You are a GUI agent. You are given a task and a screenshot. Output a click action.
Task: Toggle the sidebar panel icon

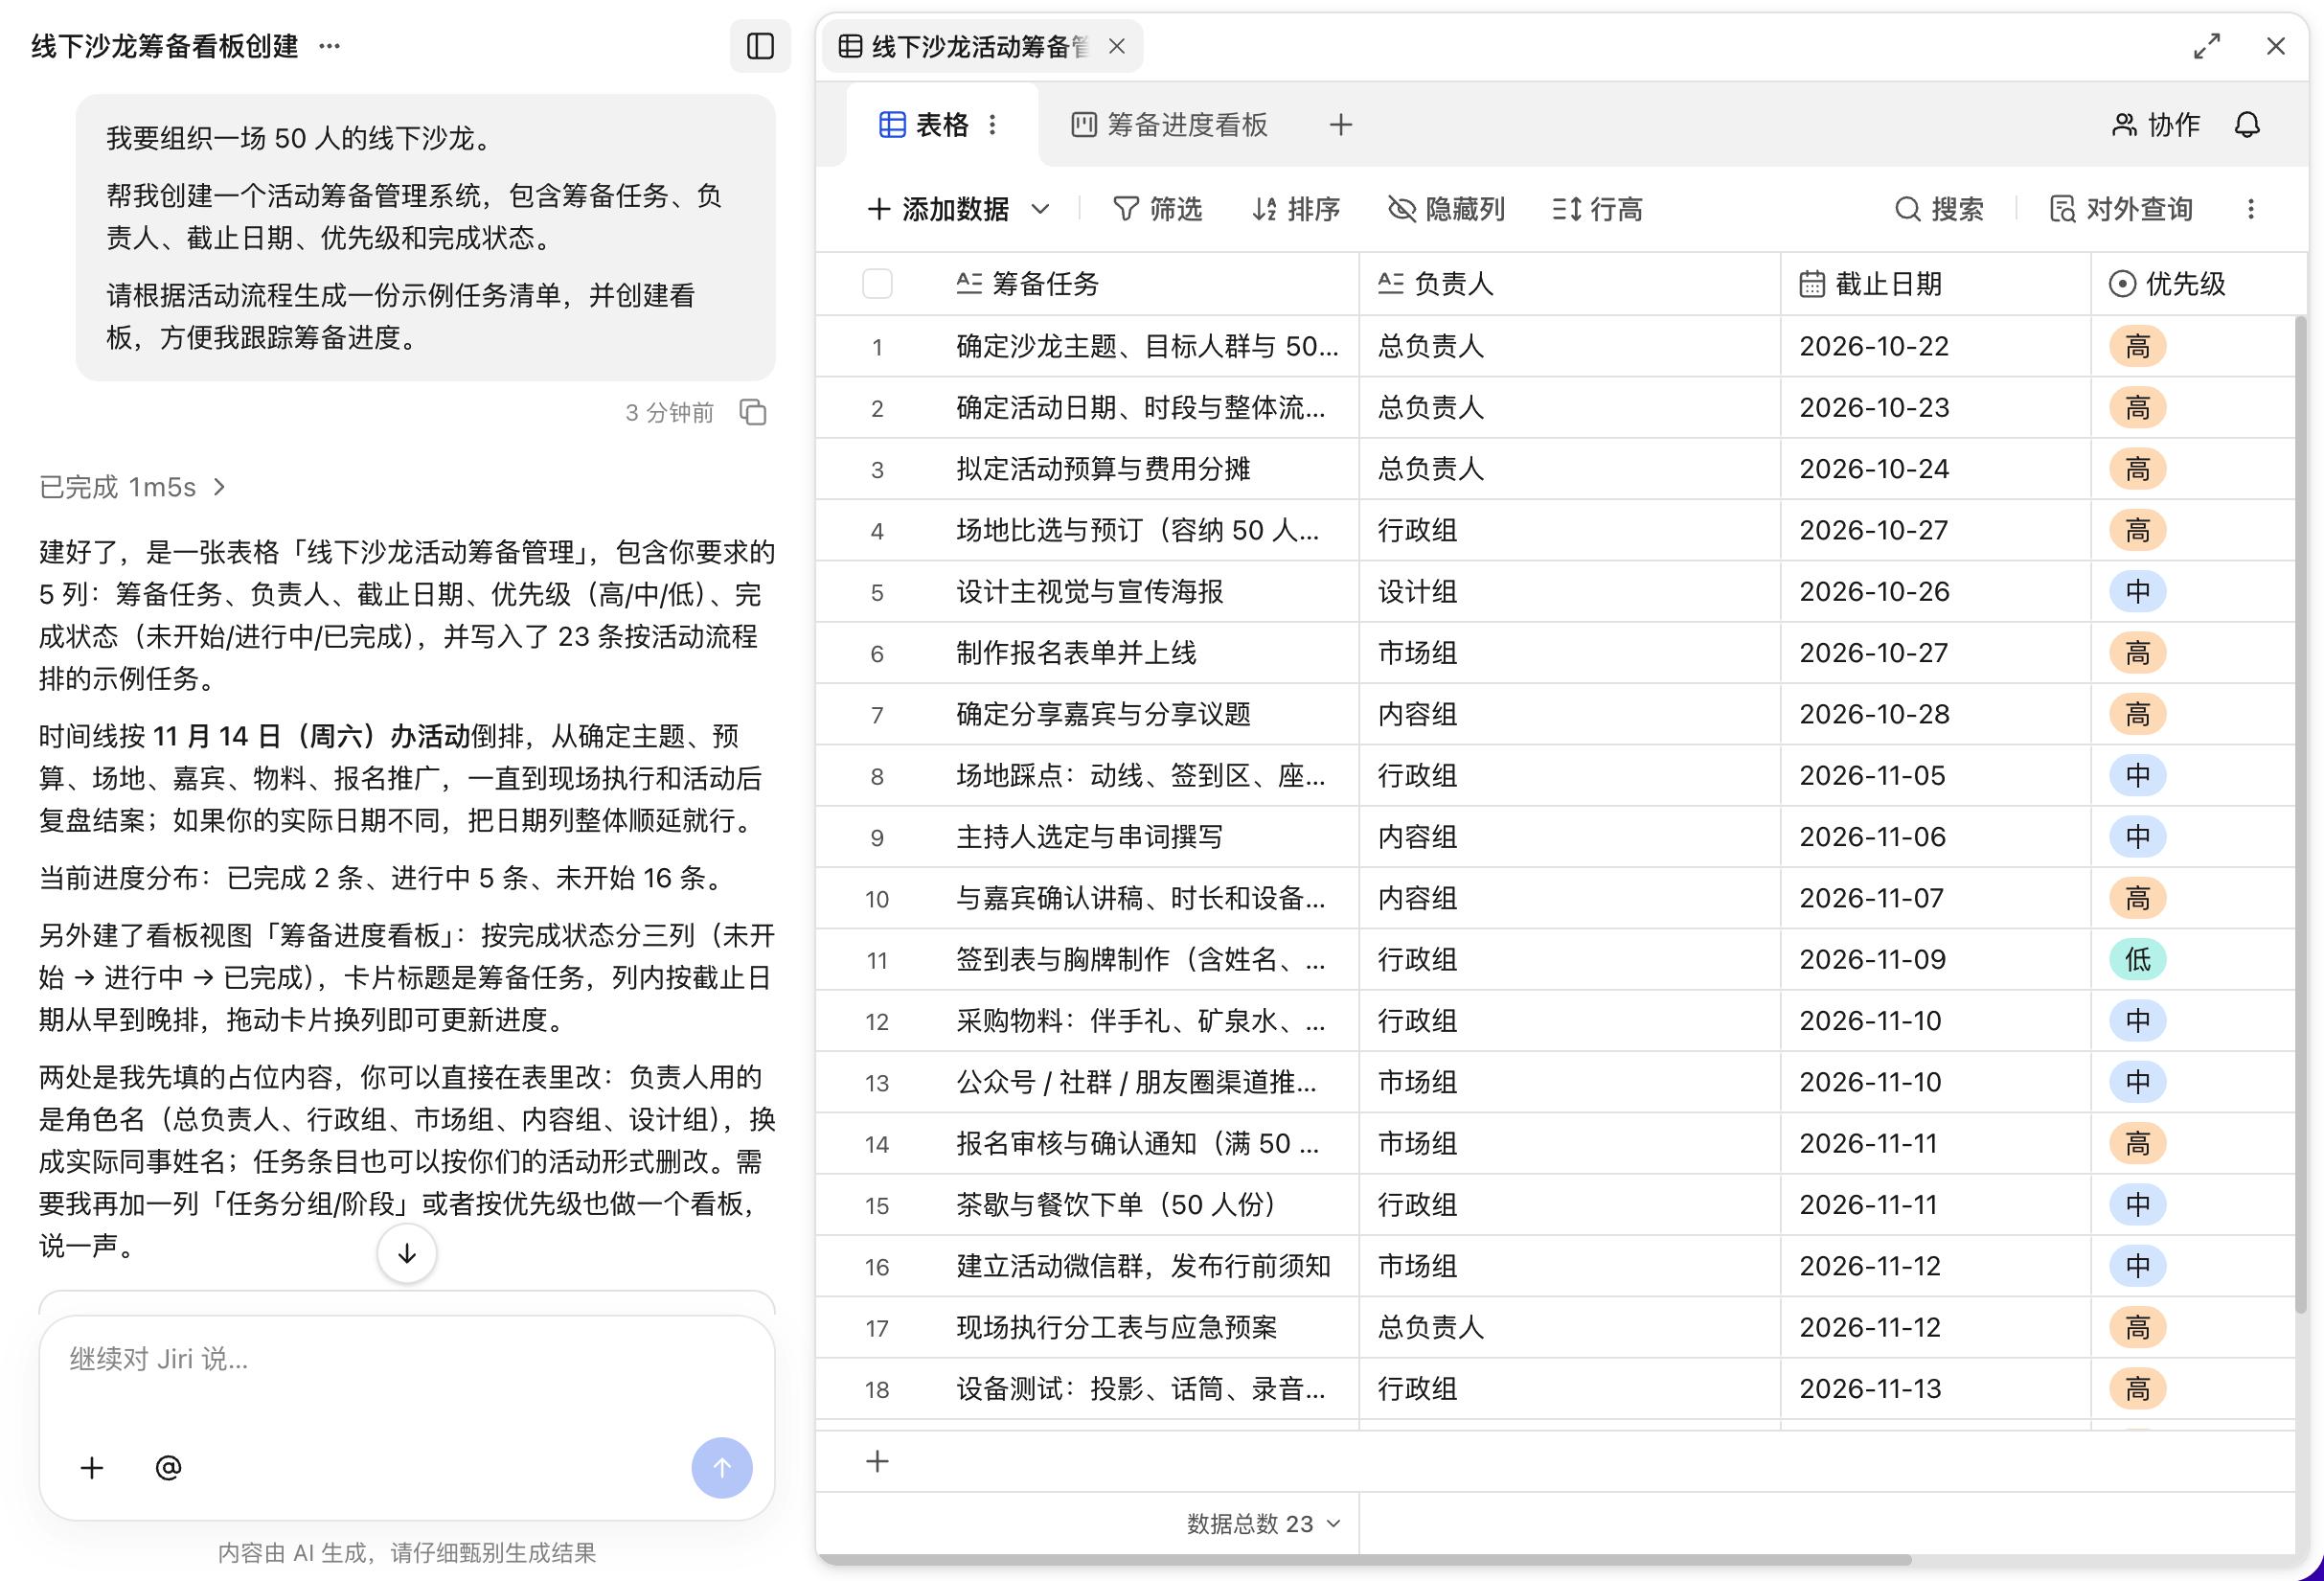click(760, 46)
